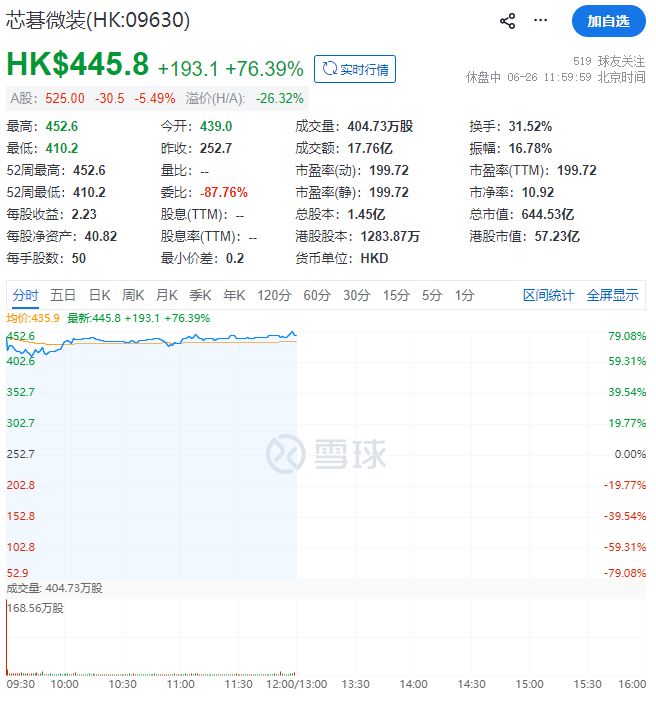Click the opening volume spike bar at 09:30

pyautogui.click(x=7, y=638)
